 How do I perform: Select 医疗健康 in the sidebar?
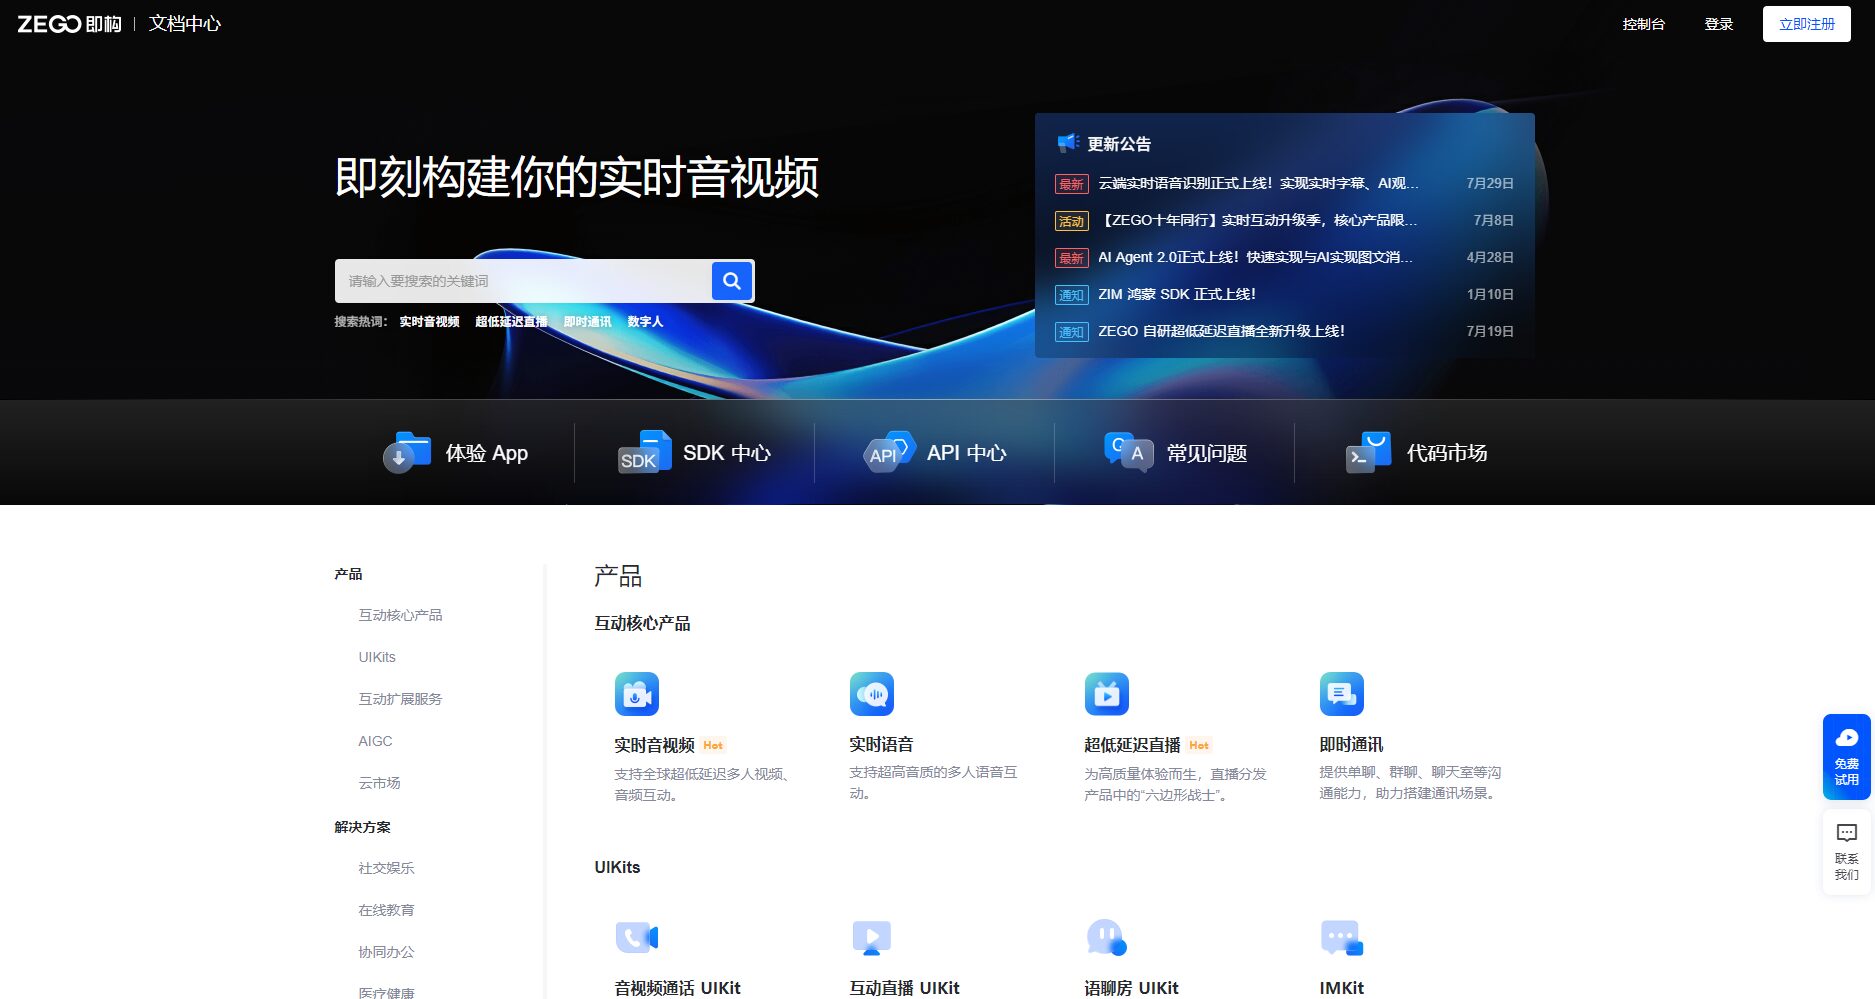point(386,992)
